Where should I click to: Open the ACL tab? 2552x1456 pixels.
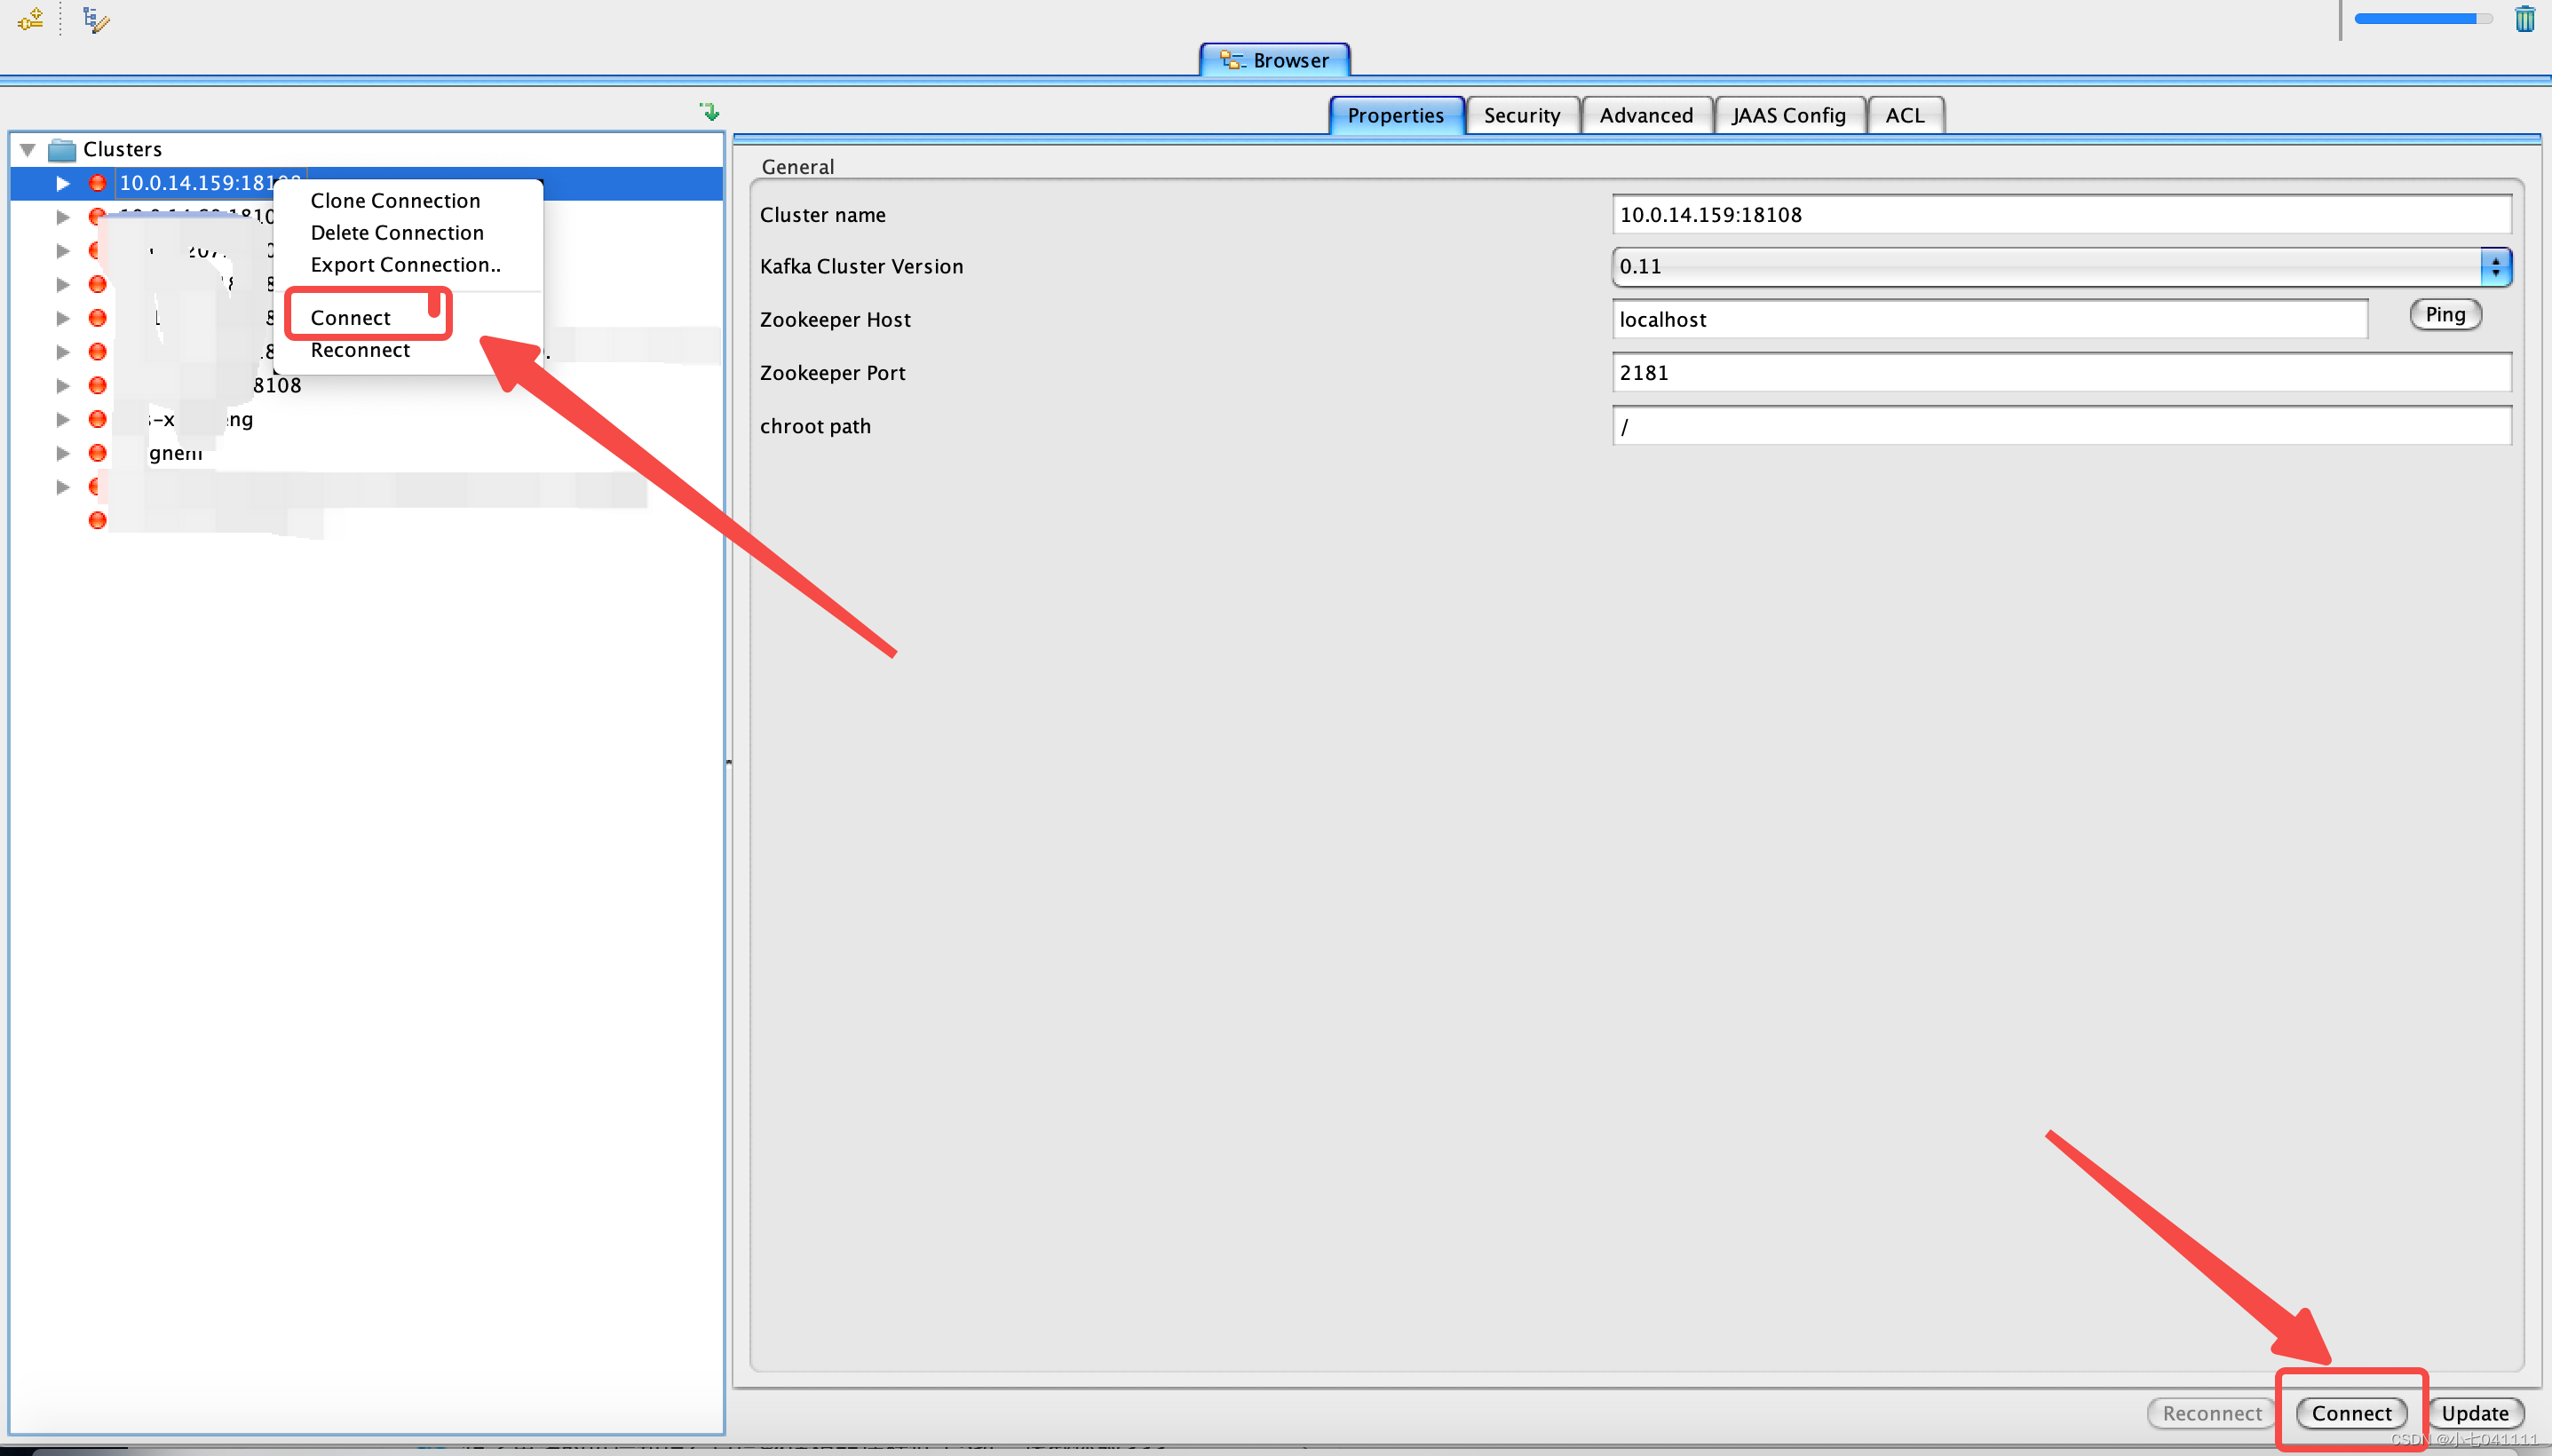point(1905,115)
